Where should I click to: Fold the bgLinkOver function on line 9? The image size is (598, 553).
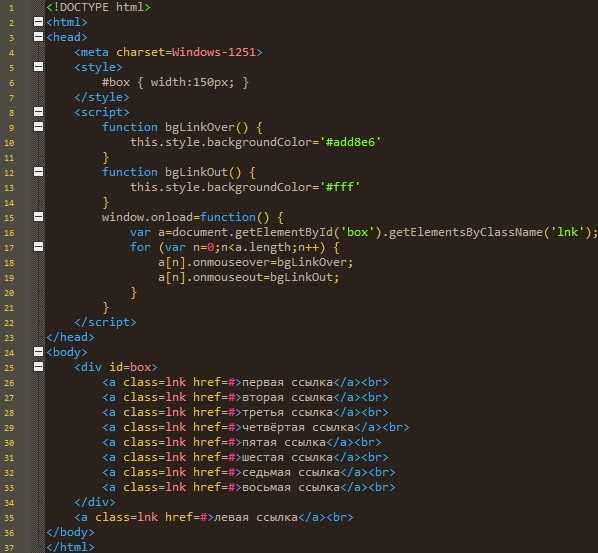click(39, 126)
